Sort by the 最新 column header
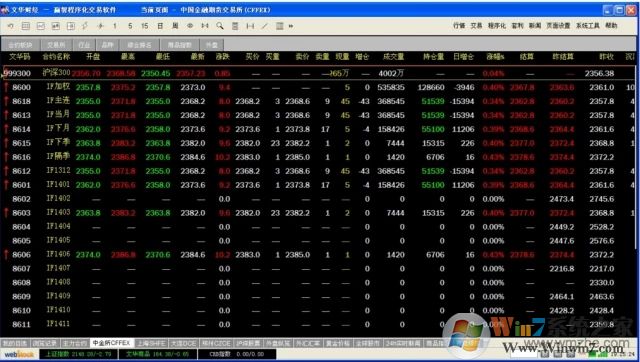 [x=197, y=57]
